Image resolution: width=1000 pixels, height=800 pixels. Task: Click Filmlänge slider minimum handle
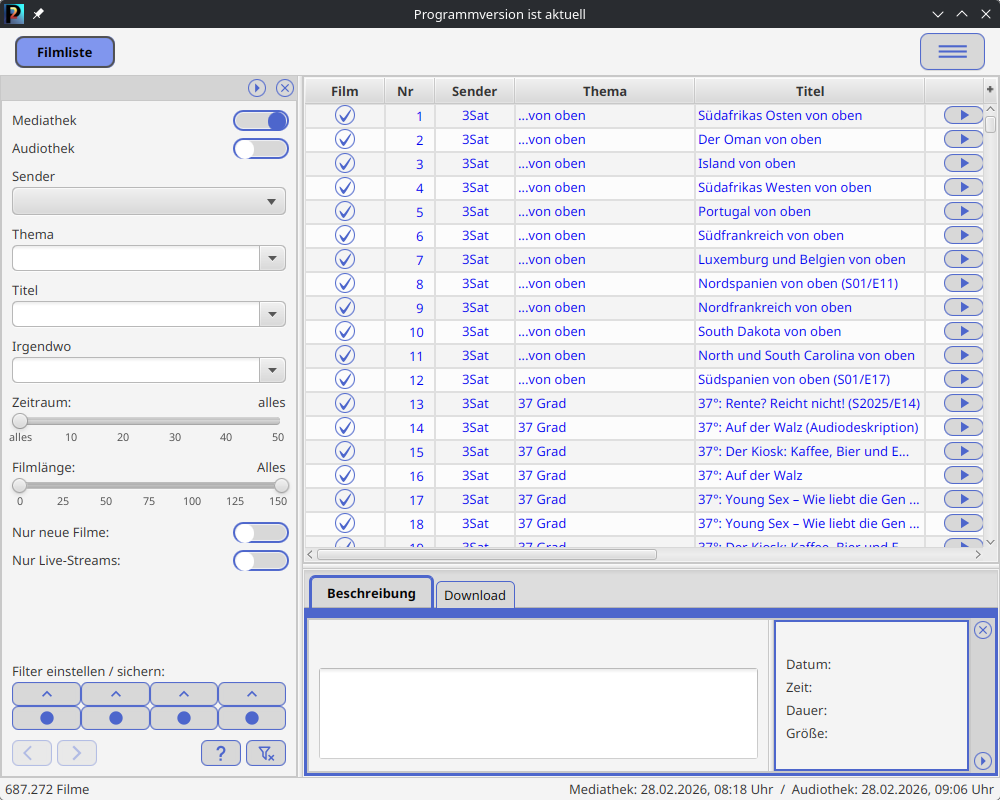20,485
